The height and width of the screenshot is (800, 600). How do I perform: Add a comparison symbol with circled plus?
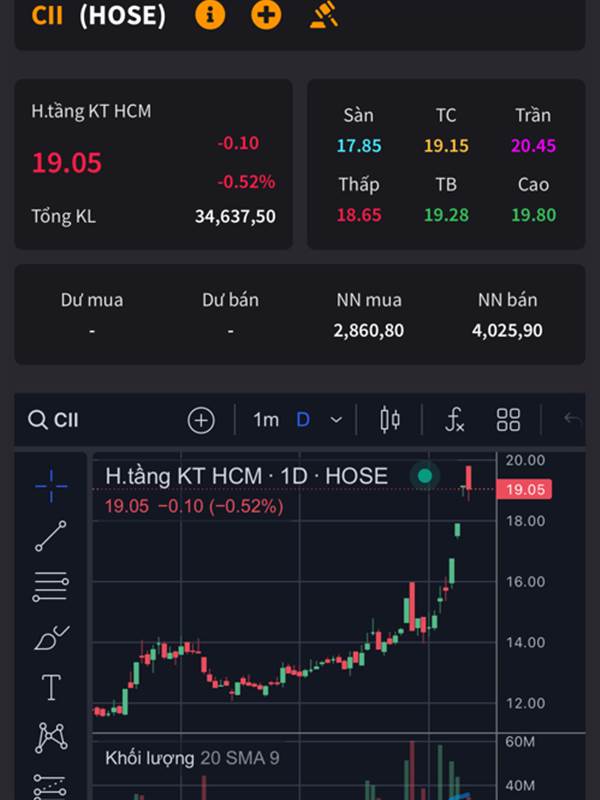click(x=201, y=420)
